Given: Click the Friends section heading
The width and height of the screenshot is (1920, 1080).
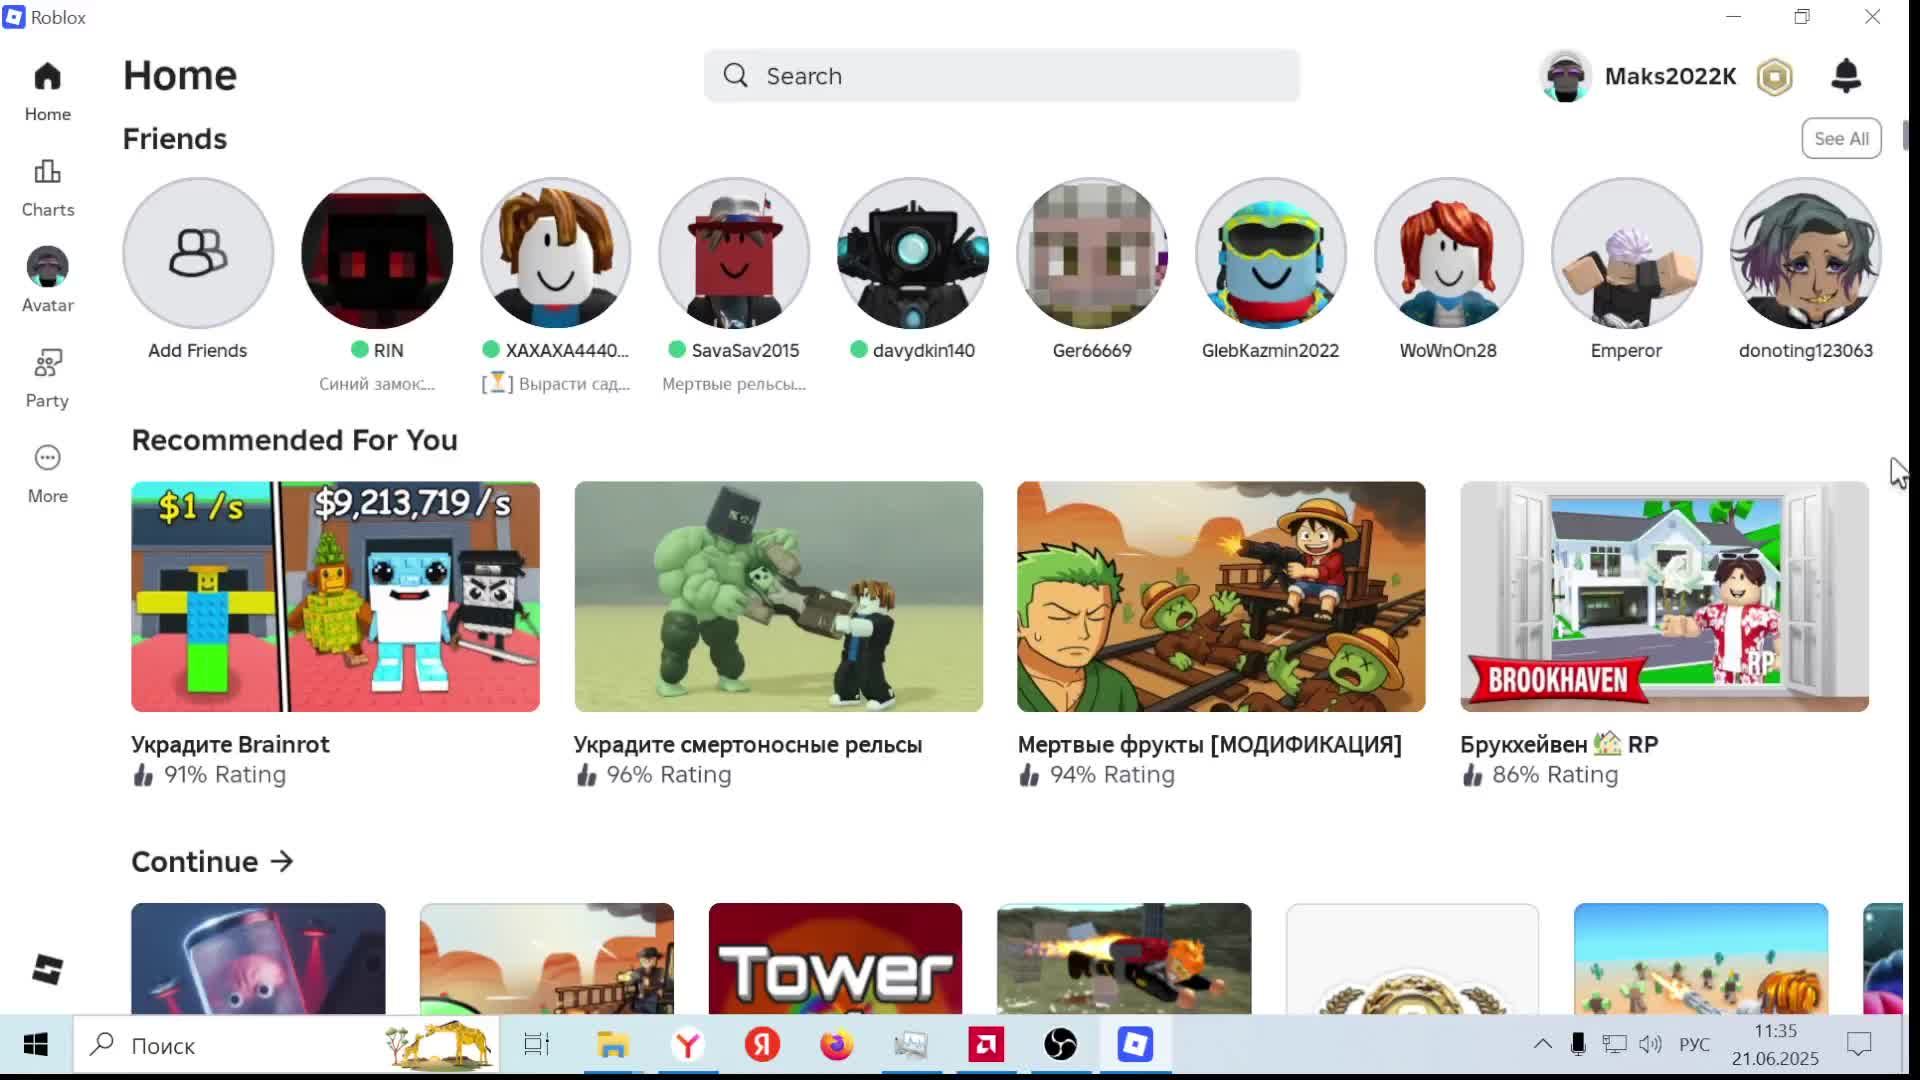Looking at the screenshot, I should 175,139.
